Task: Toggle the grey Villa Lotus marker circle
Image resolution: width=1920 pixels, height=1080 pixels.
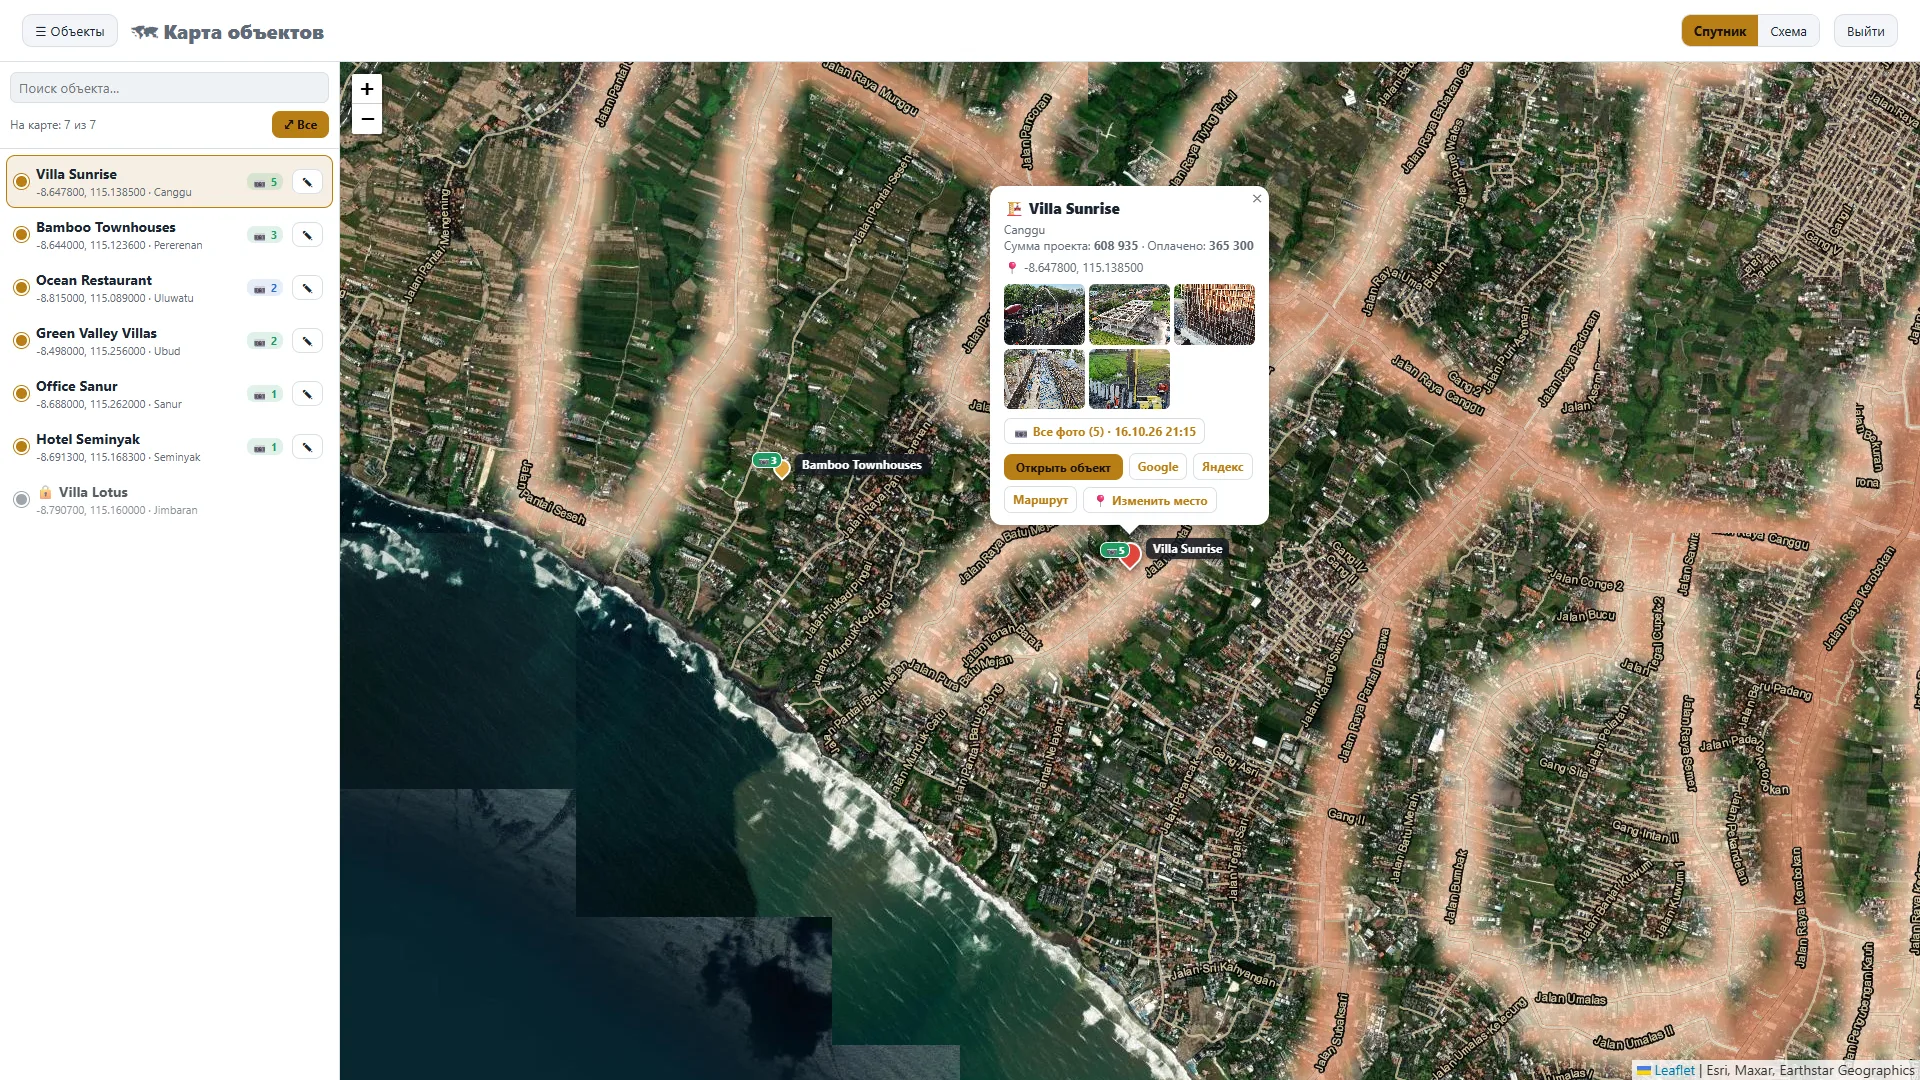Action: tap(21, 500)
